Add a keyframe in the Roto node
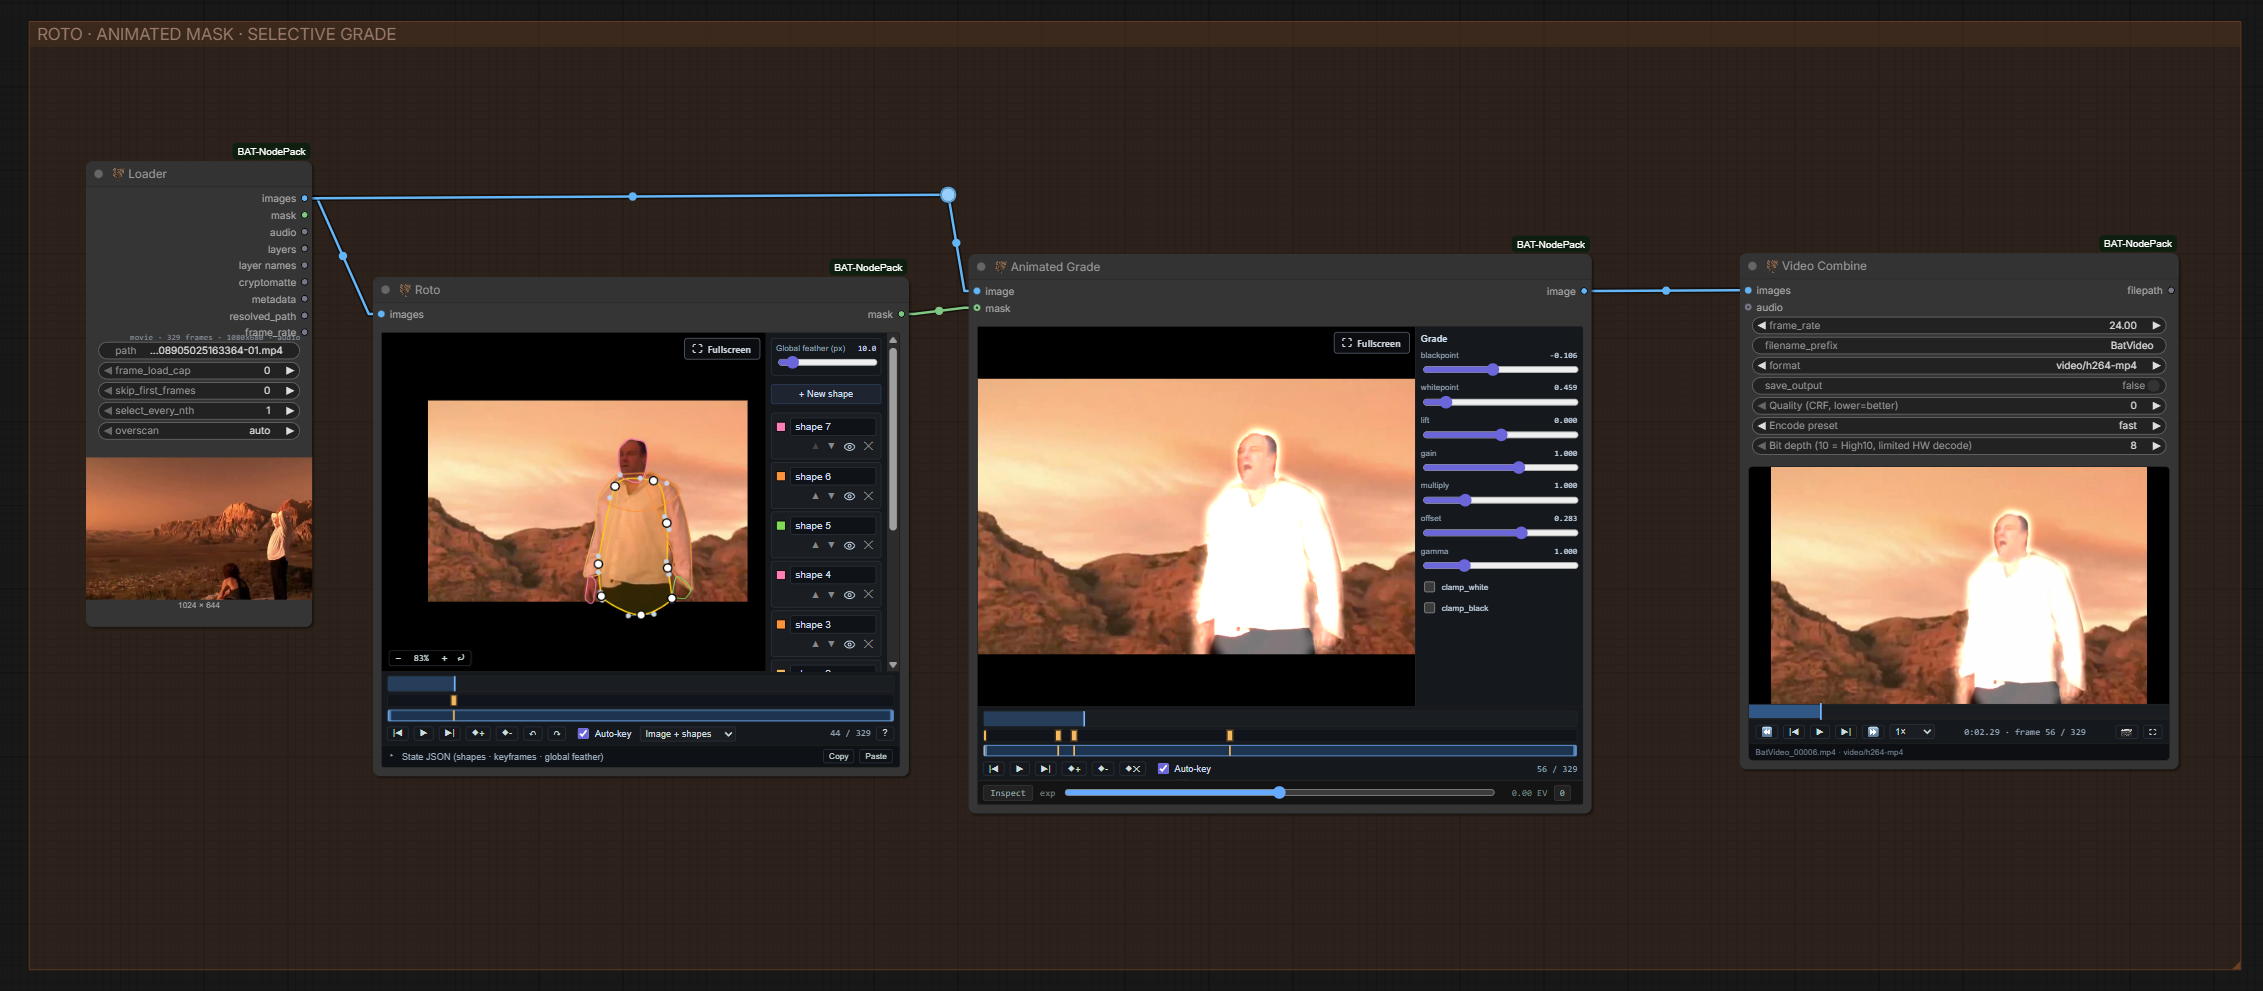Viewport: 2263px width, 991px height. point(478,733)
